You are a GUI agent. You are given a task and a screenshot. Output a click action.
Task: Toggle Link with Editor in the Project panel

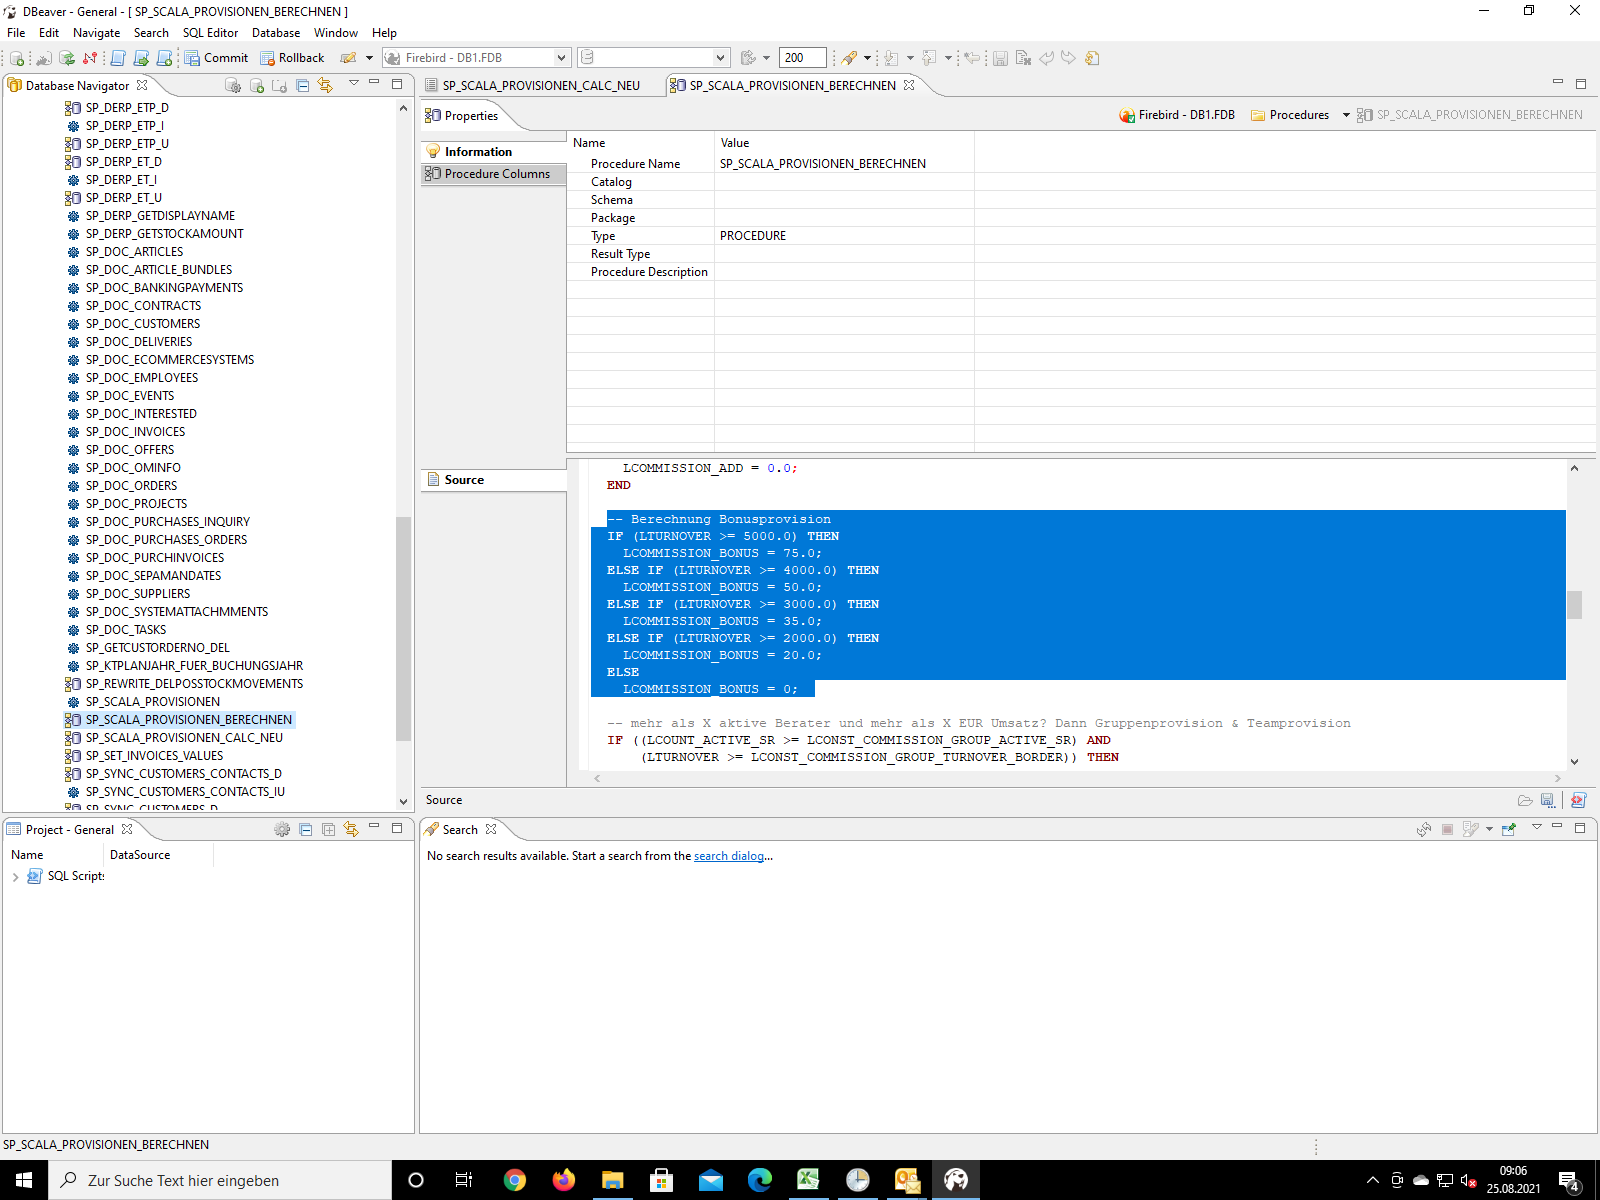point(351,829)
